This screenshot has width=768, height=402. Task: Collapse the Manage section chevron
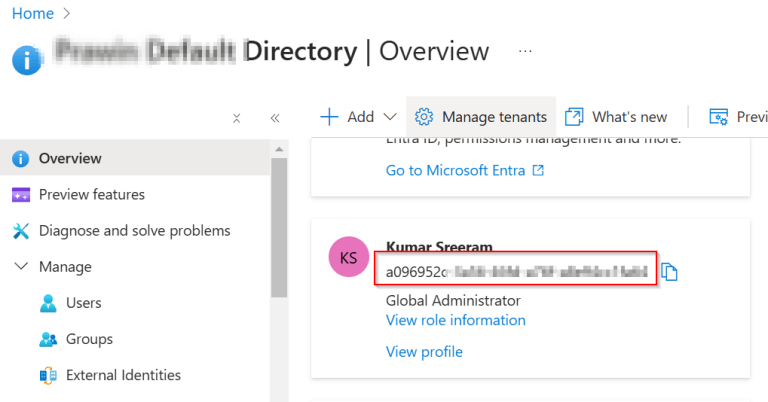tap(21, 267)
